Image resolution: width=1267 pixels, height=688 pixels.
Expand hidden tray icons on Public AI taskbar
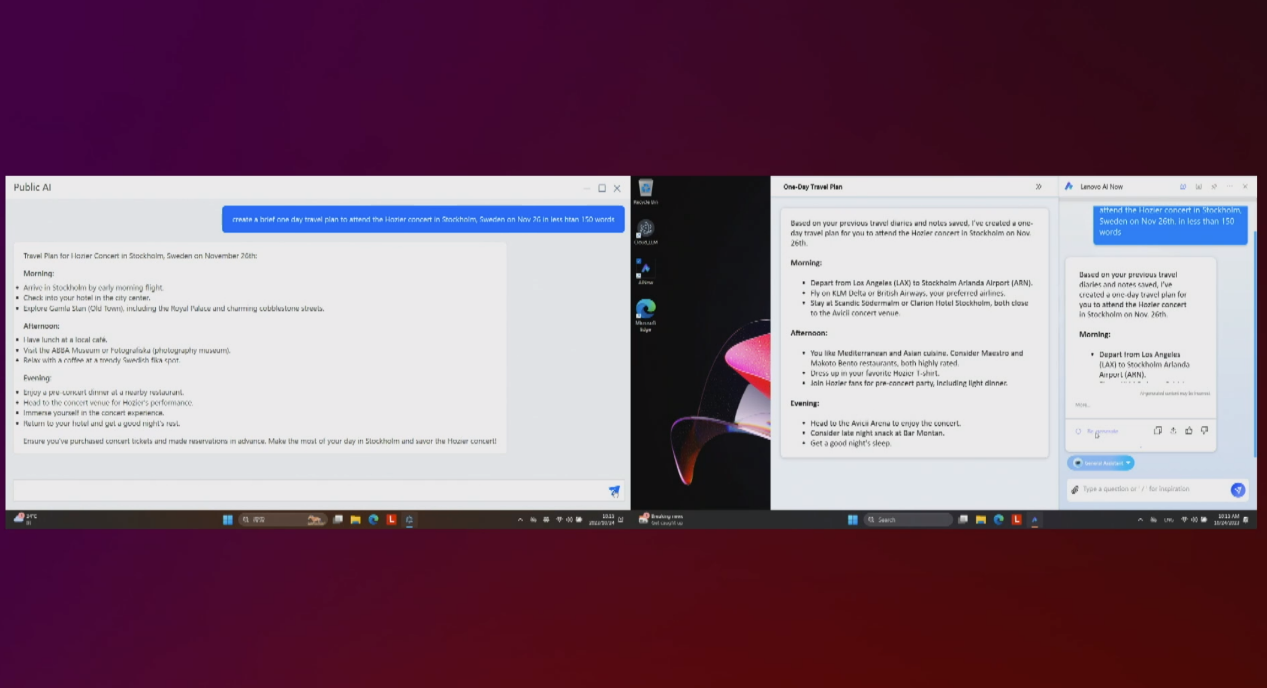(x=520, y=520)
